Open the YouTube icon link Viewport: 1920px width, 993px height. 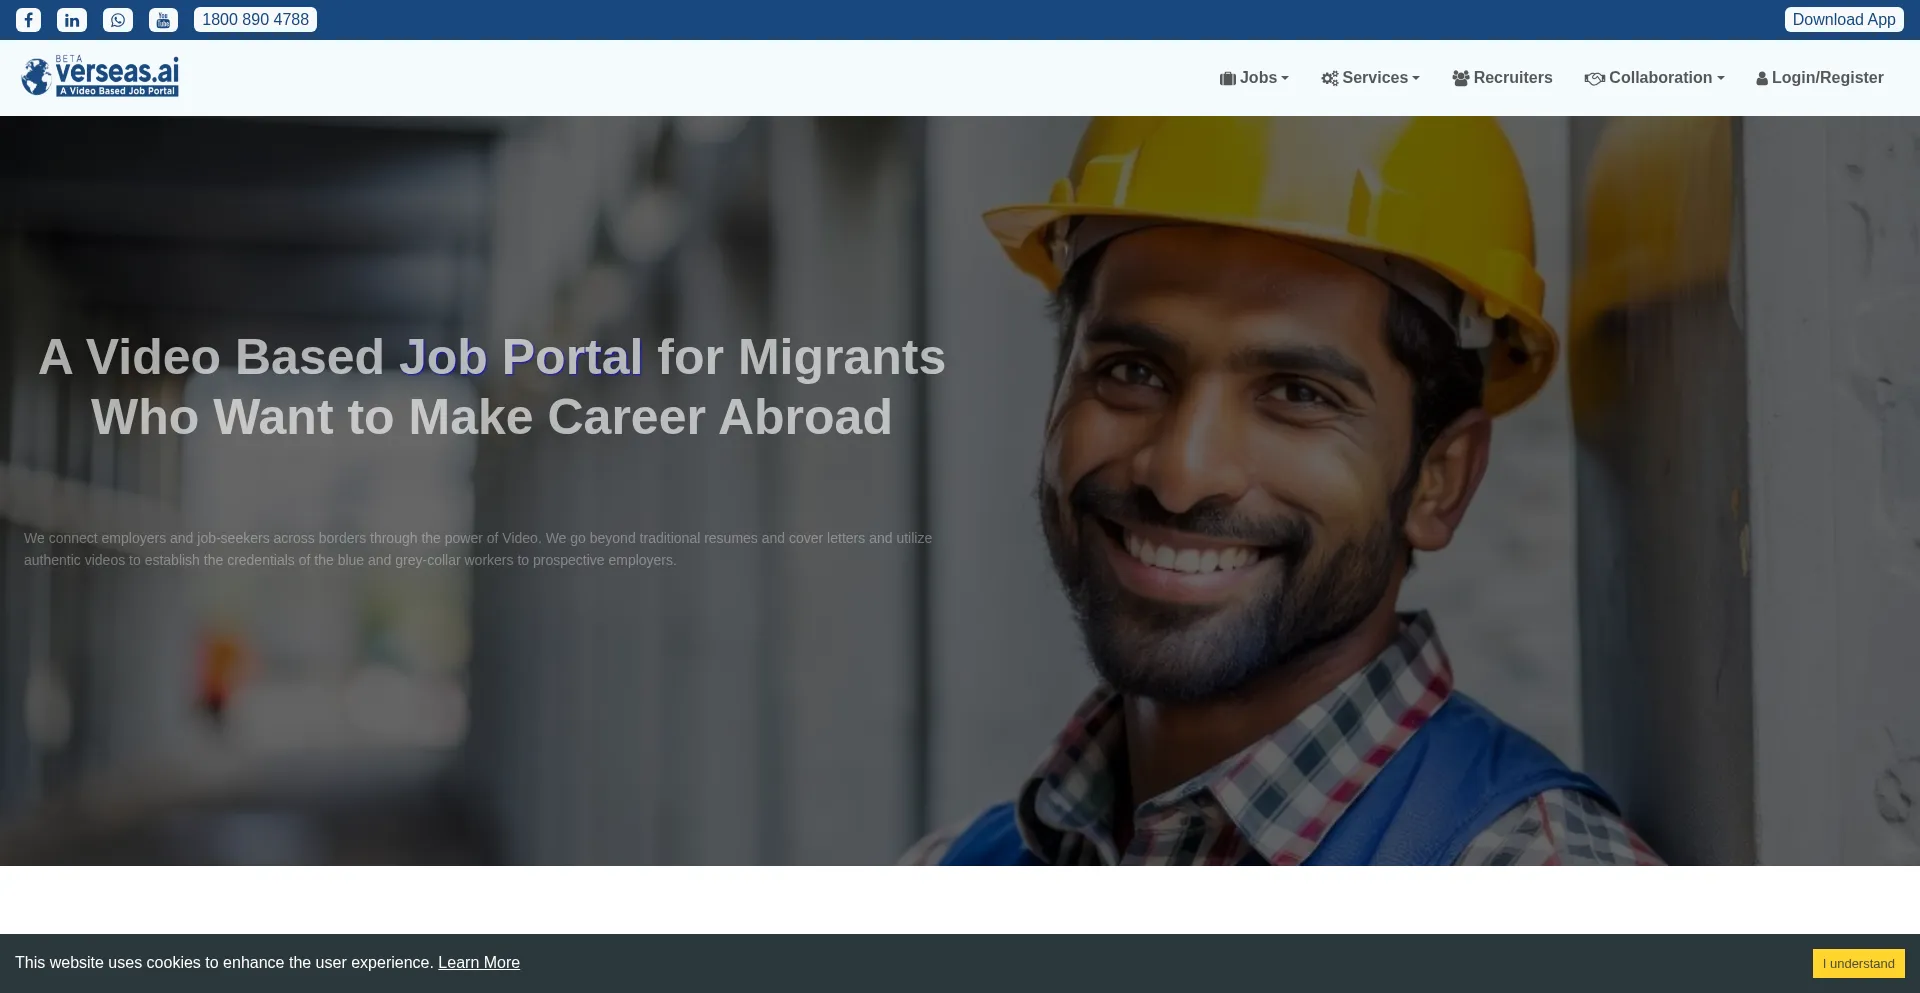click(163, 20)
